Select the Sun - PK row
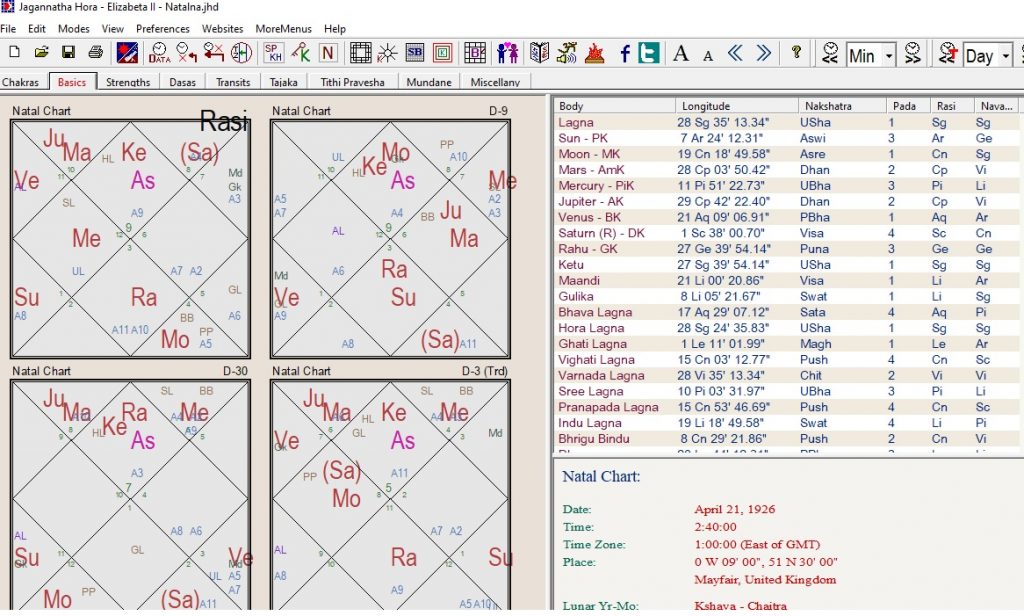 click(x=786, y=138)
